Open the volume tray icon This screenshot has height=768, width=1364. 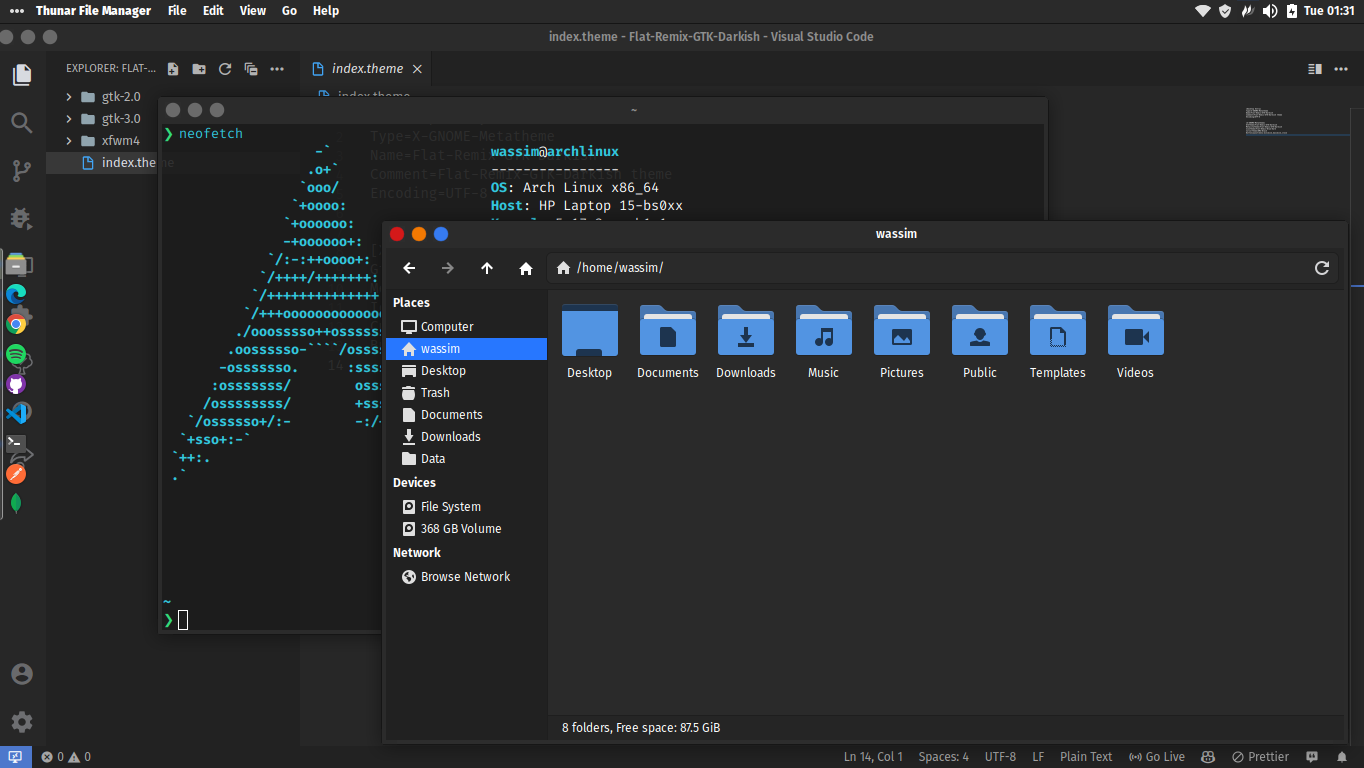[x=1270, y=11]
